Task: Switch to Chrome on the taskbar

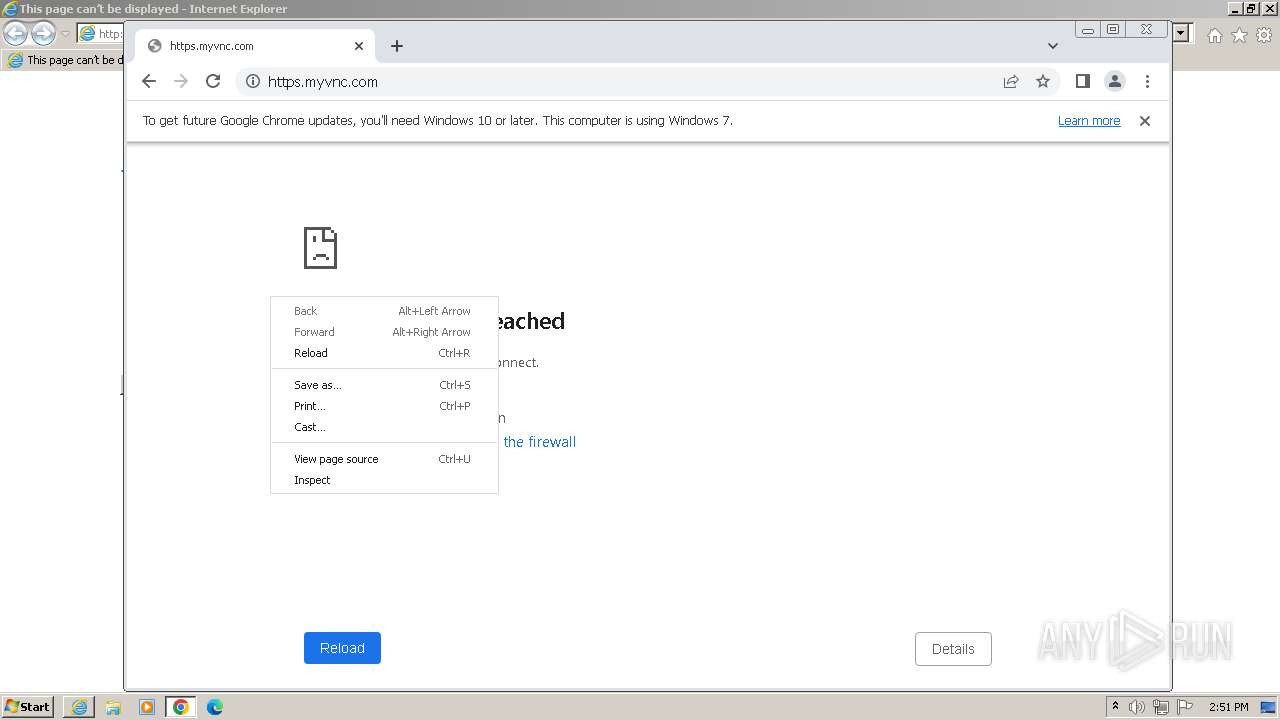Action: point(181,707)
